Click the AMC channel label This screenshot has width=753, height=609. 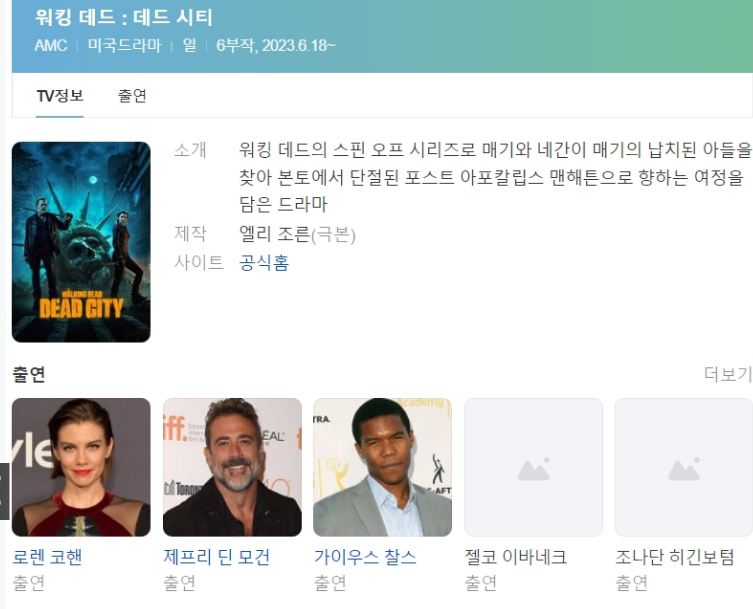(x=51, y=46)
